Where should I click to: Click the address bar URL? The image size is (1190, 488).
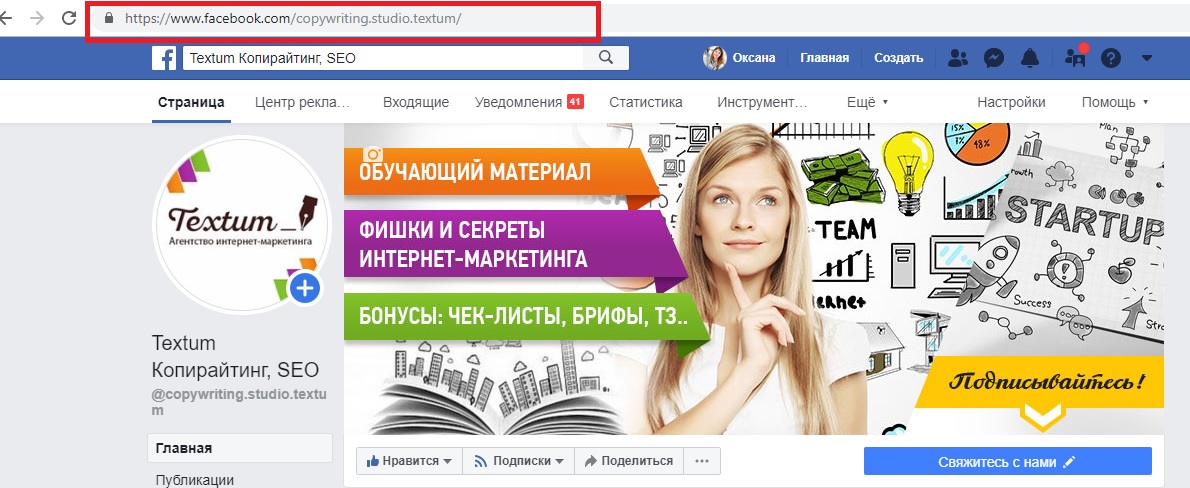point(292,18)
